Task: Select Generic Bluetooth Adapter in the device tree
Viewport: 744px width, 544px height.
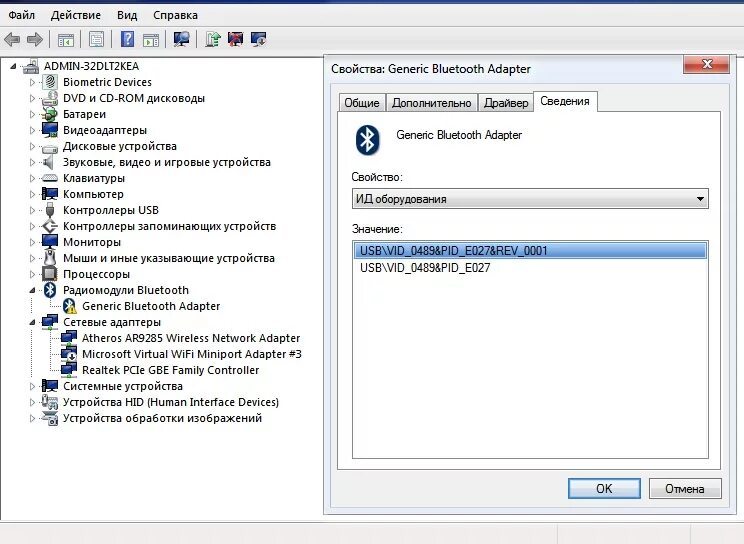Action: tap(151, 306)
